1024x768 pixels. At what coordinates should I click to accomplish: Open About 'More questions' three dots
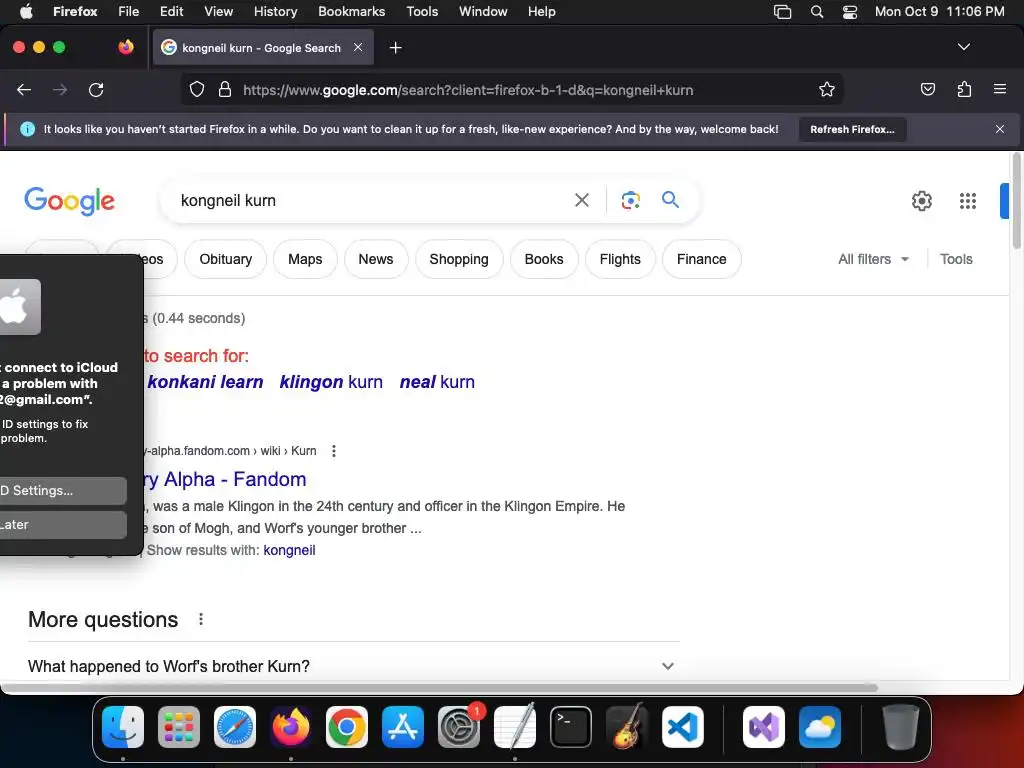point(201,619)
